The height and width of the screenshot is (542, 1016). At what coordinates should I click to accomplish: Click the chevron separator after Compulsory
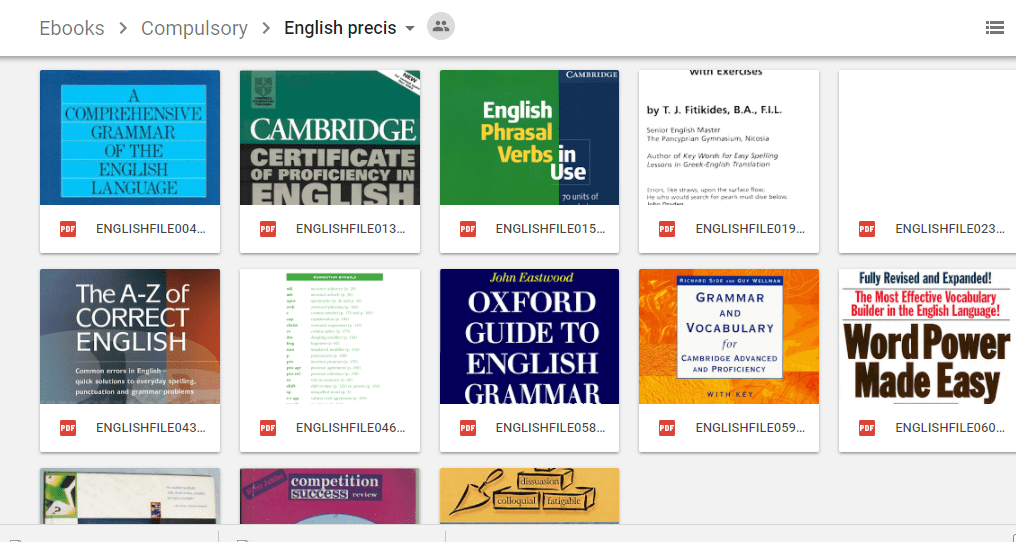[266, 28]
